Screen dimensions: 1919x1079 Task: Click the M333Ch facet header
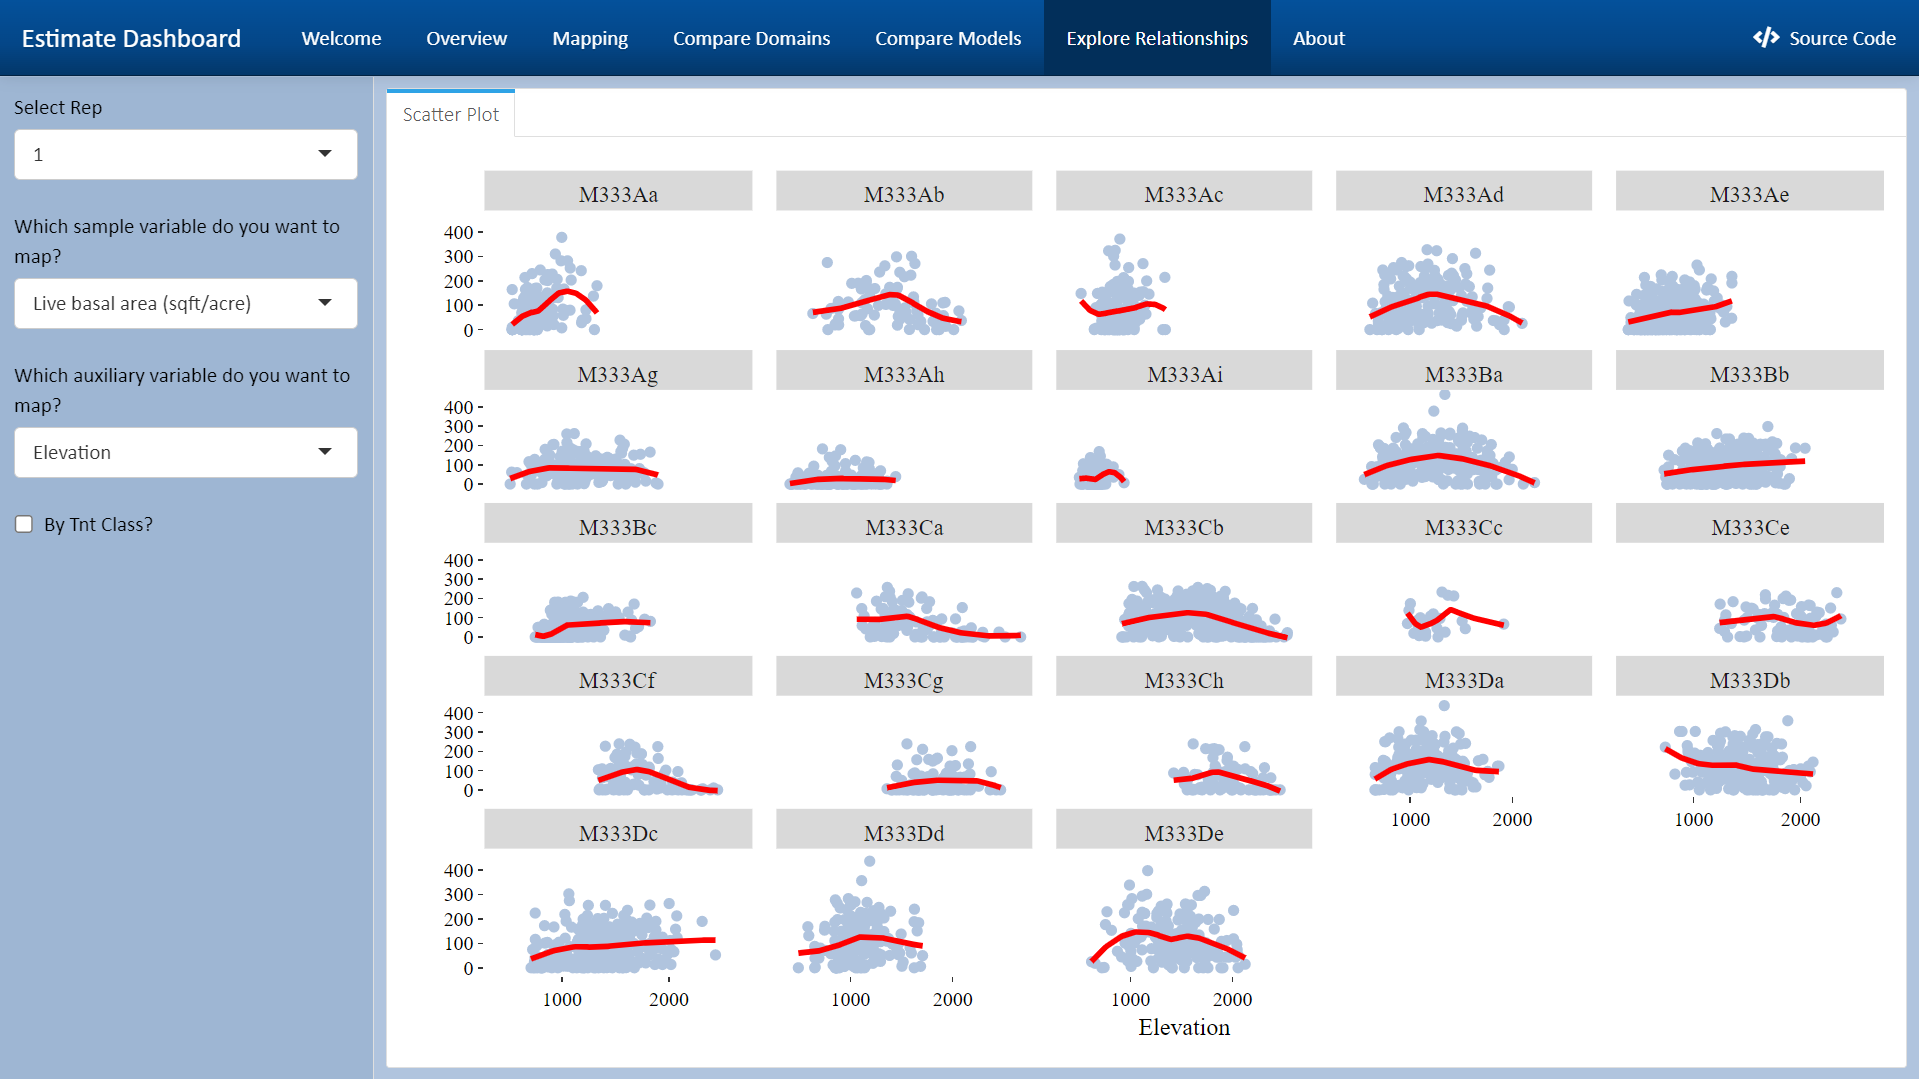(x=1184, y=676)
